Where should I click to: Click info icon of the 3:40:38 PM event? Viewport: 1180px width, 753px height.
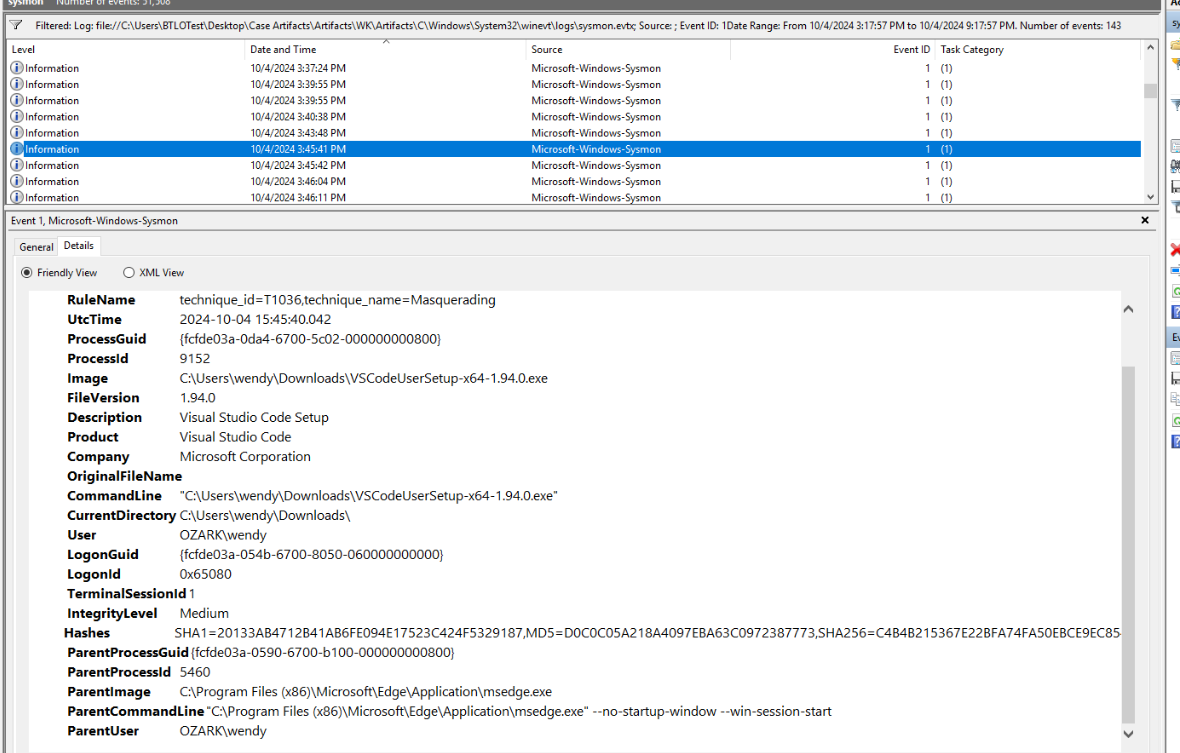(17, 117)
